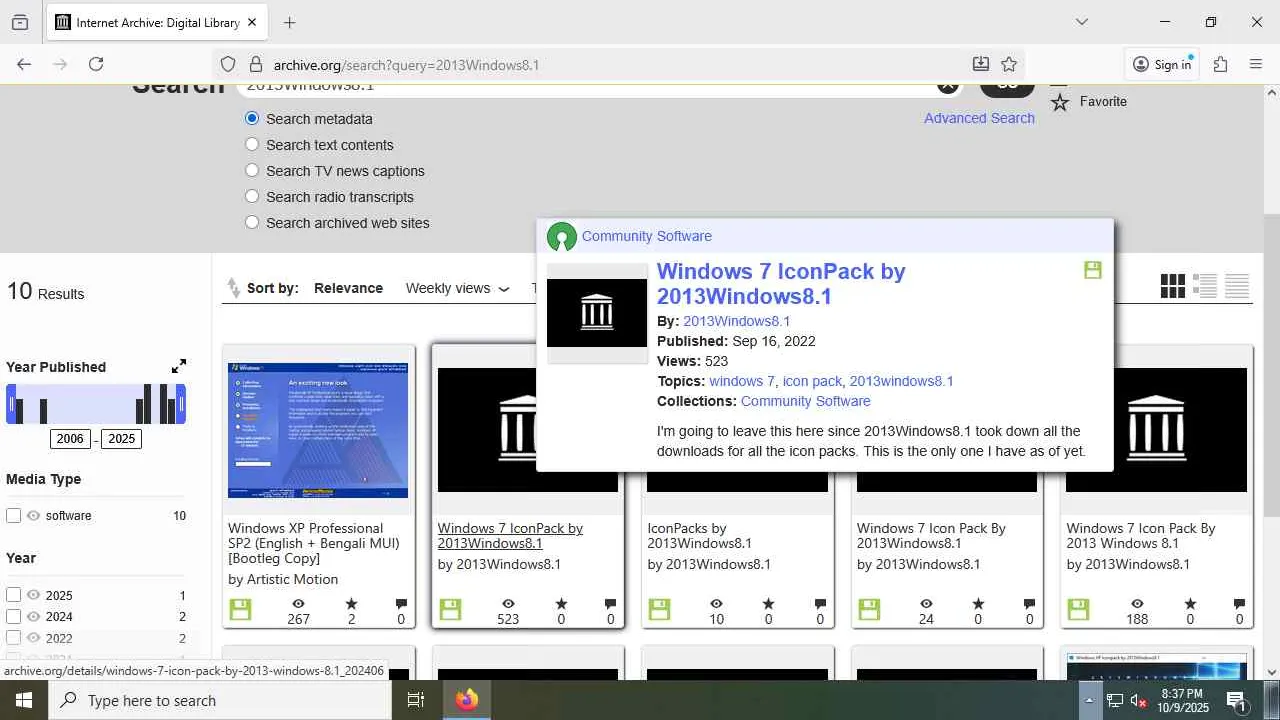The width and height of the screenshot is (1280, 720).
Task: Open the Advanced Search link
Action: (979, 118)
